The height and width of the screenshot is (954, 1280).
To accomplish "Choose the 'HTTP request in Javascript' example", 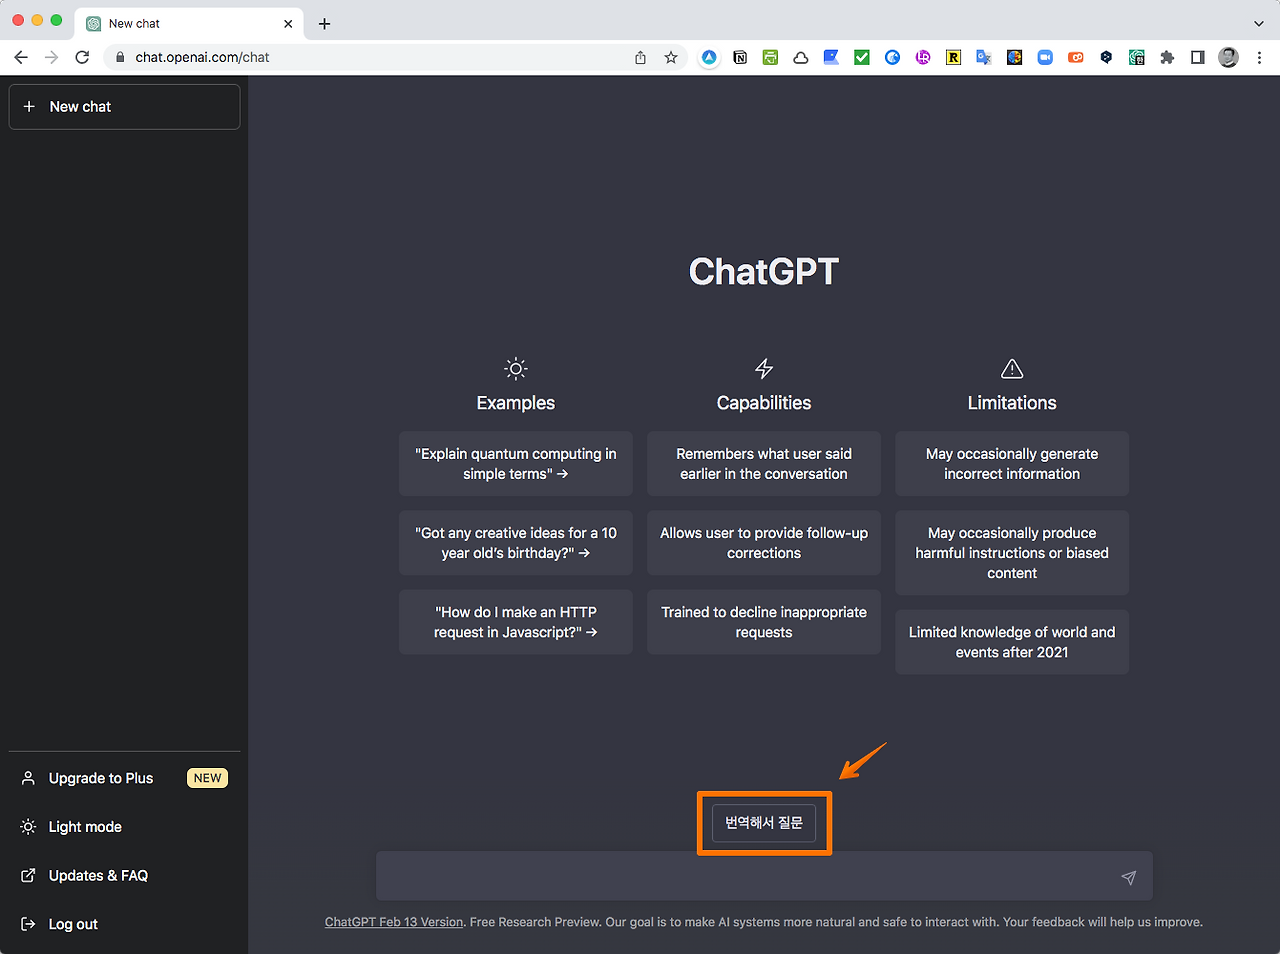I will point(516,622).
